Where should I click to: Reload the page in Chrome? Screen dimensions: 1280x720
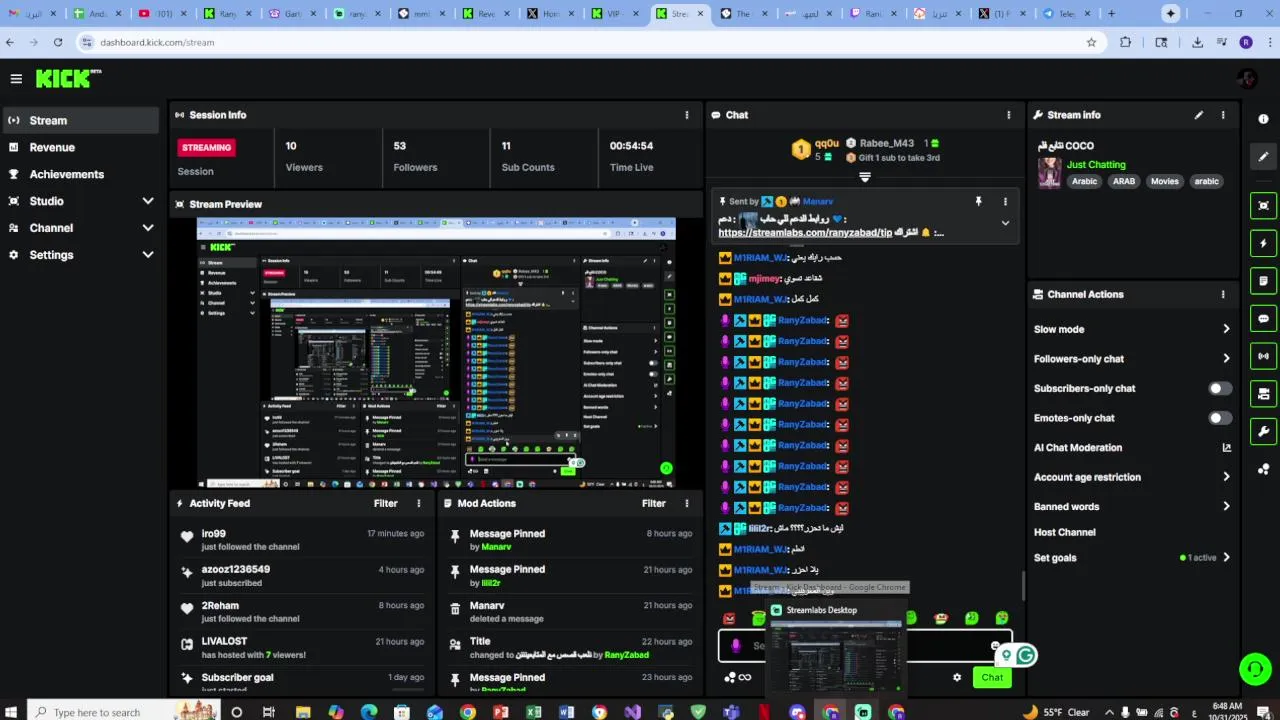pos(58,42)
